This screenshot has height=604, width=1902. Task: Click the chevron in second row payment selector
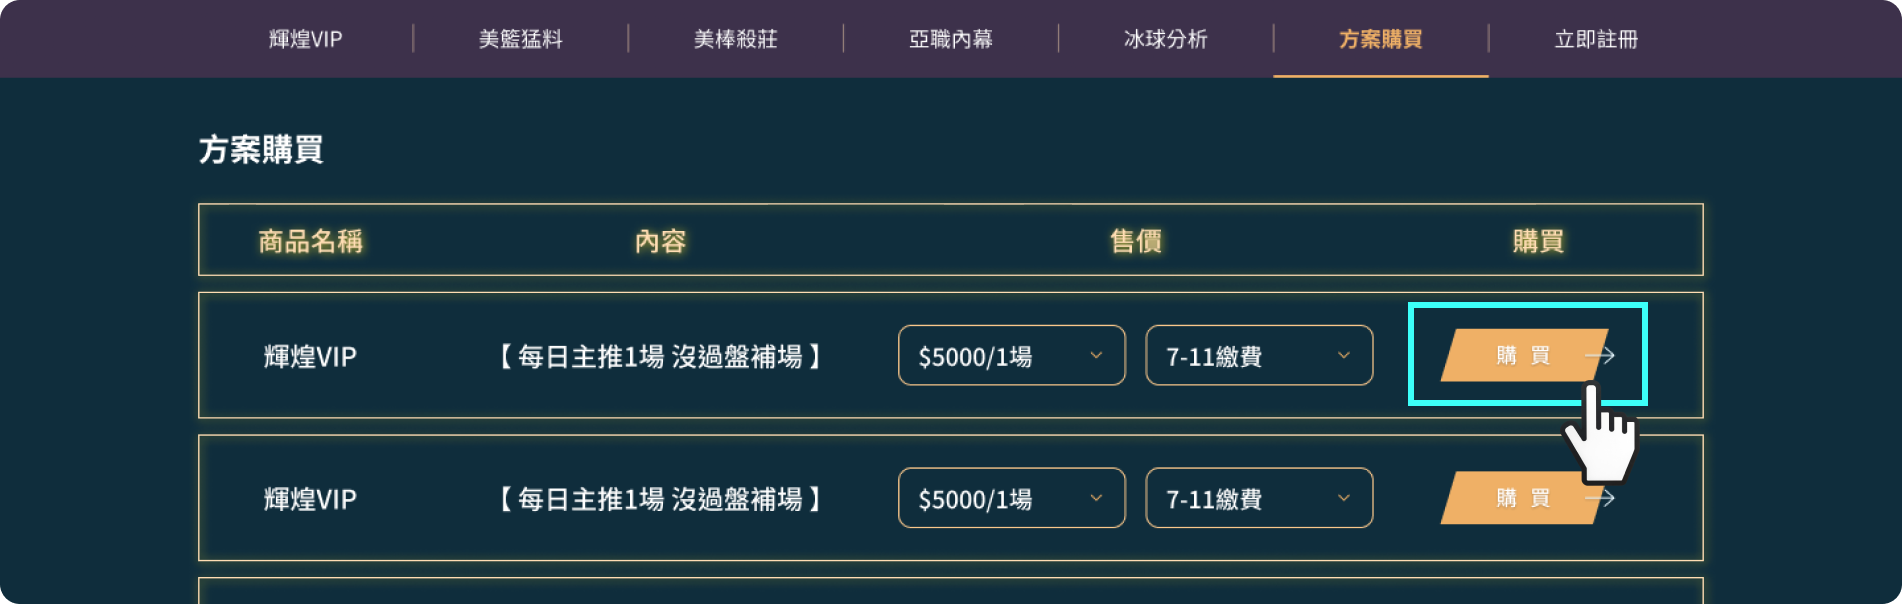tap(1344, 498)
